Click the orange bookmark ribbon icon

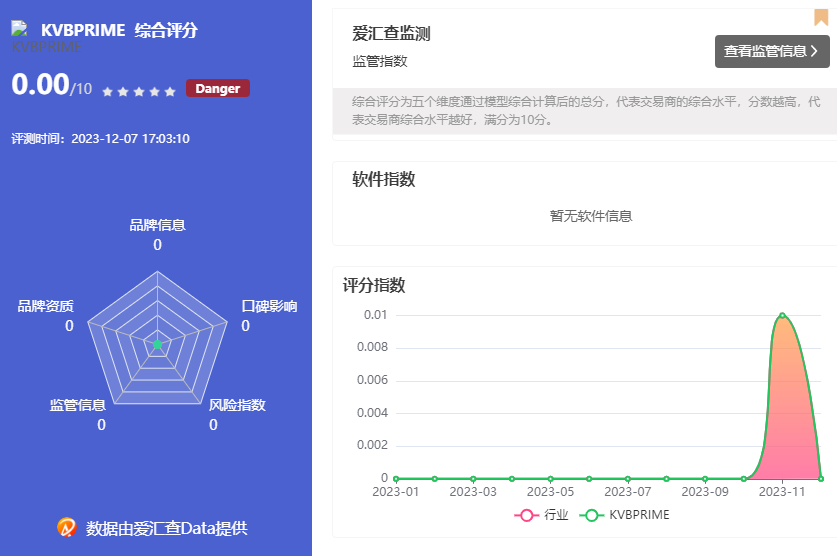click(x=821, y=17)
